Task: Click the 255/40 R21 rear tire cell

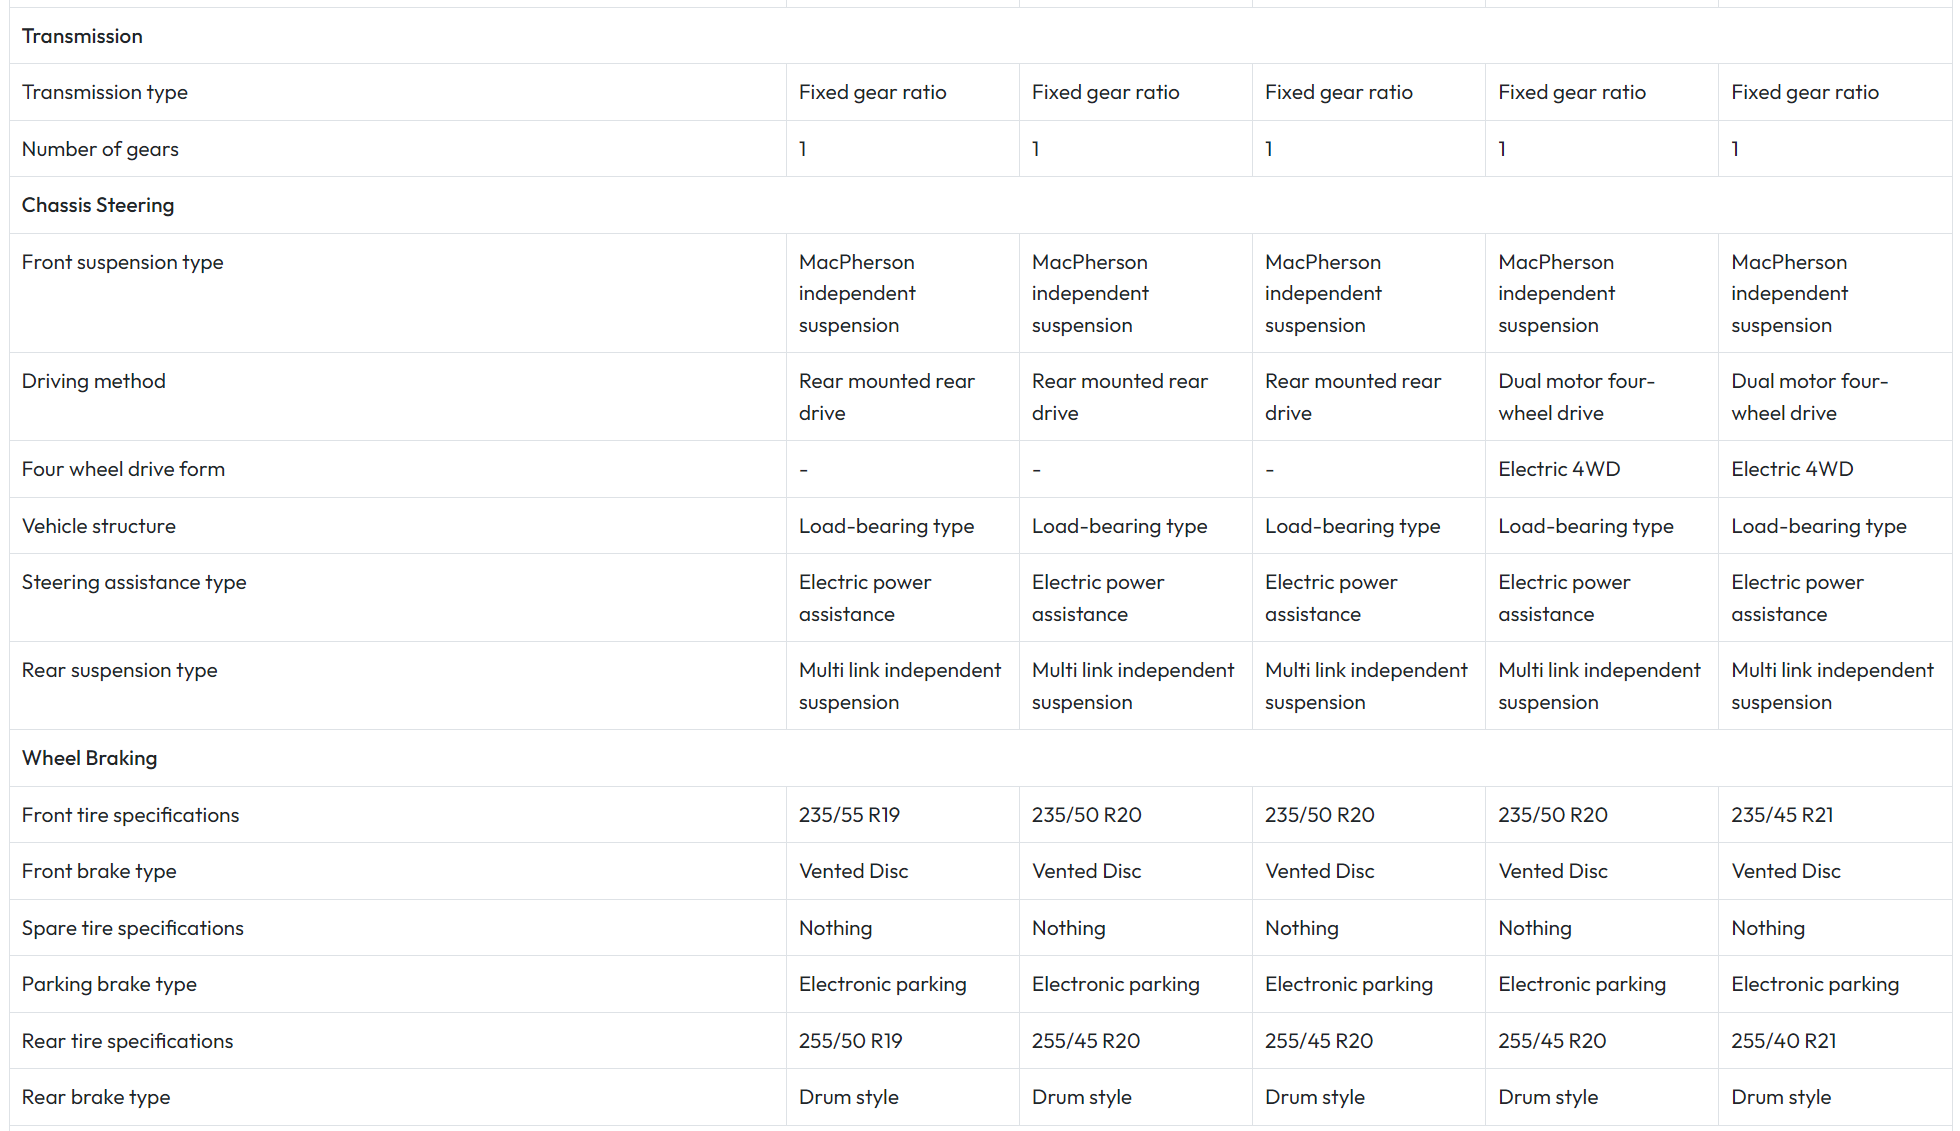Action: (1784, 1041)
